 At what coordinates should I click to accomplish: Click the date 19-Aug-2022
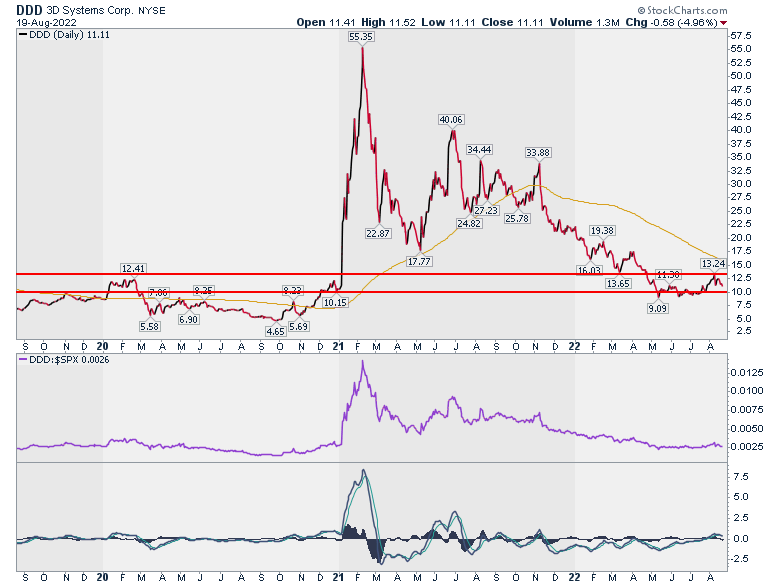click(x=46, y=22)
